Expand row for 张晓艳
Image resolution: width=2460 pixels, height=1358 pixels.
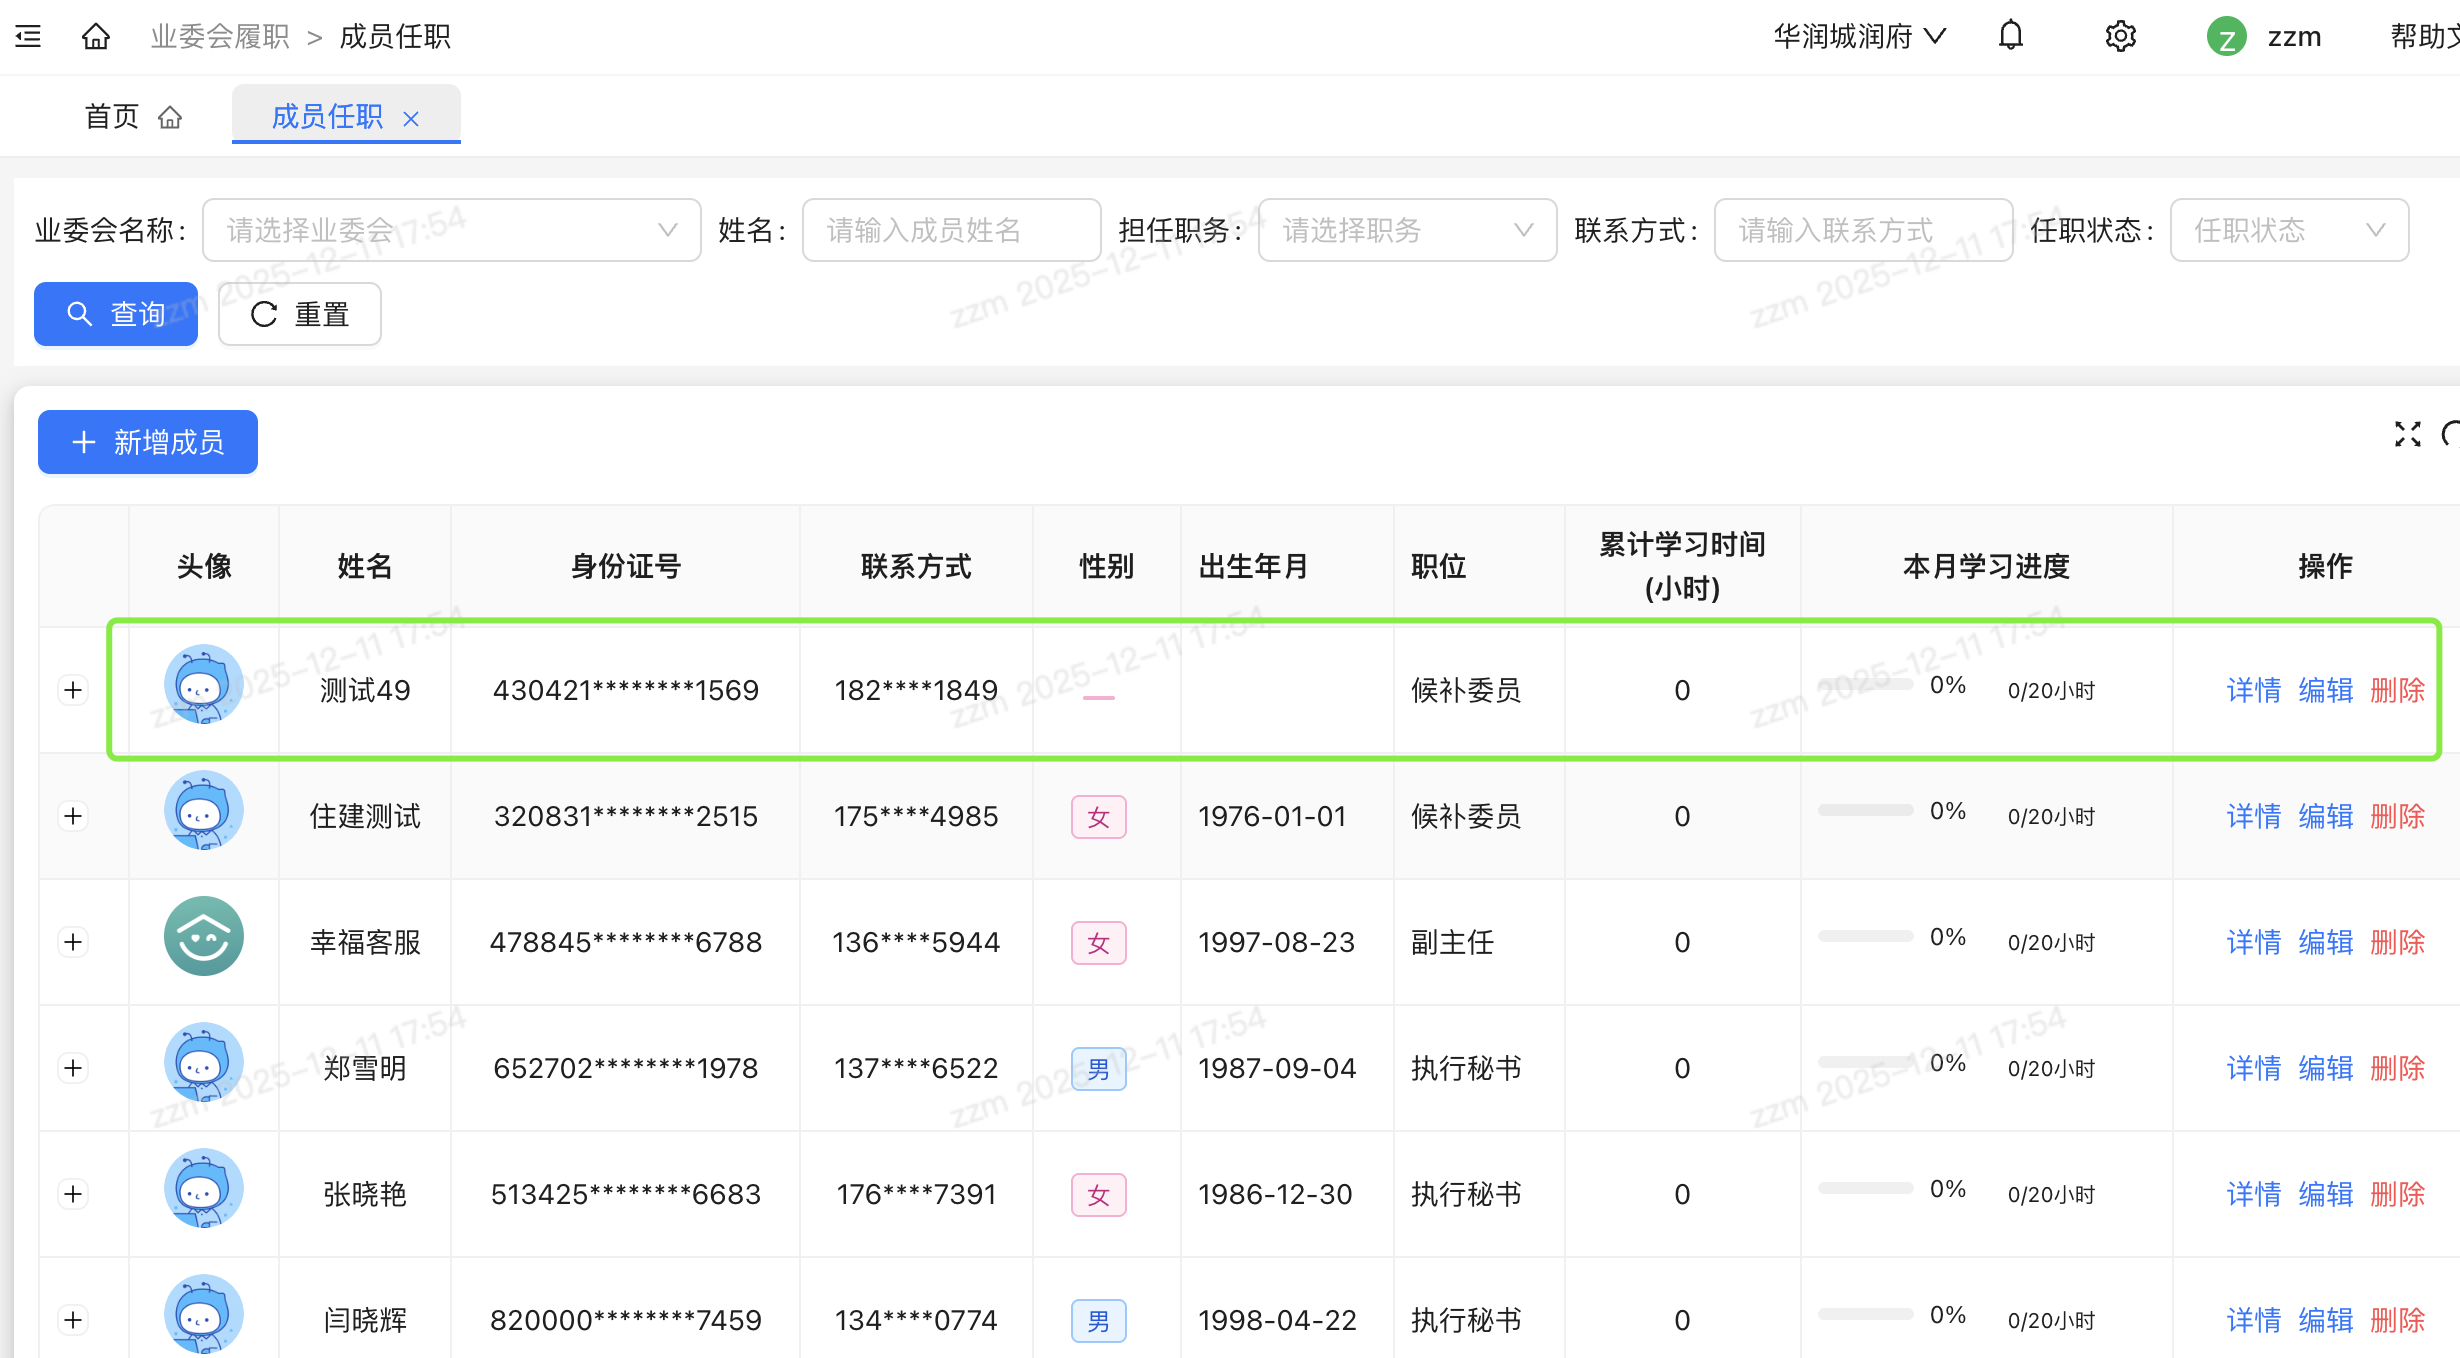(73, 1194)
